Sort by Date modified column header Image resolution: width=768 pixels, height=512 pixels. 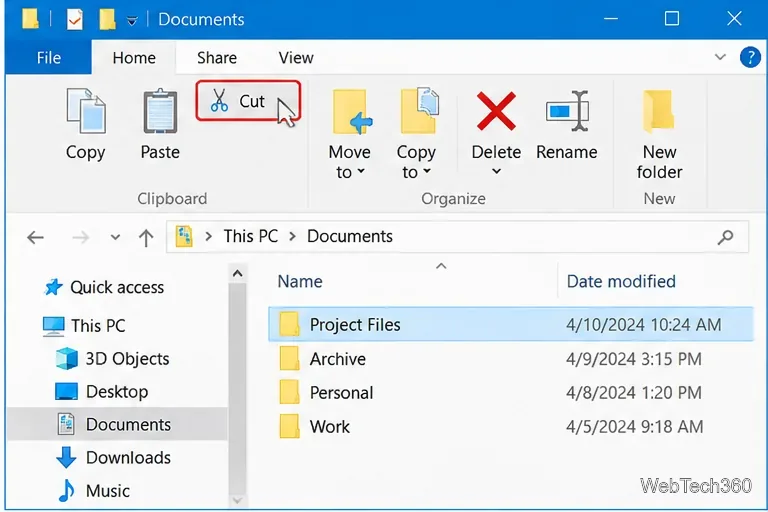coord(621,282)
